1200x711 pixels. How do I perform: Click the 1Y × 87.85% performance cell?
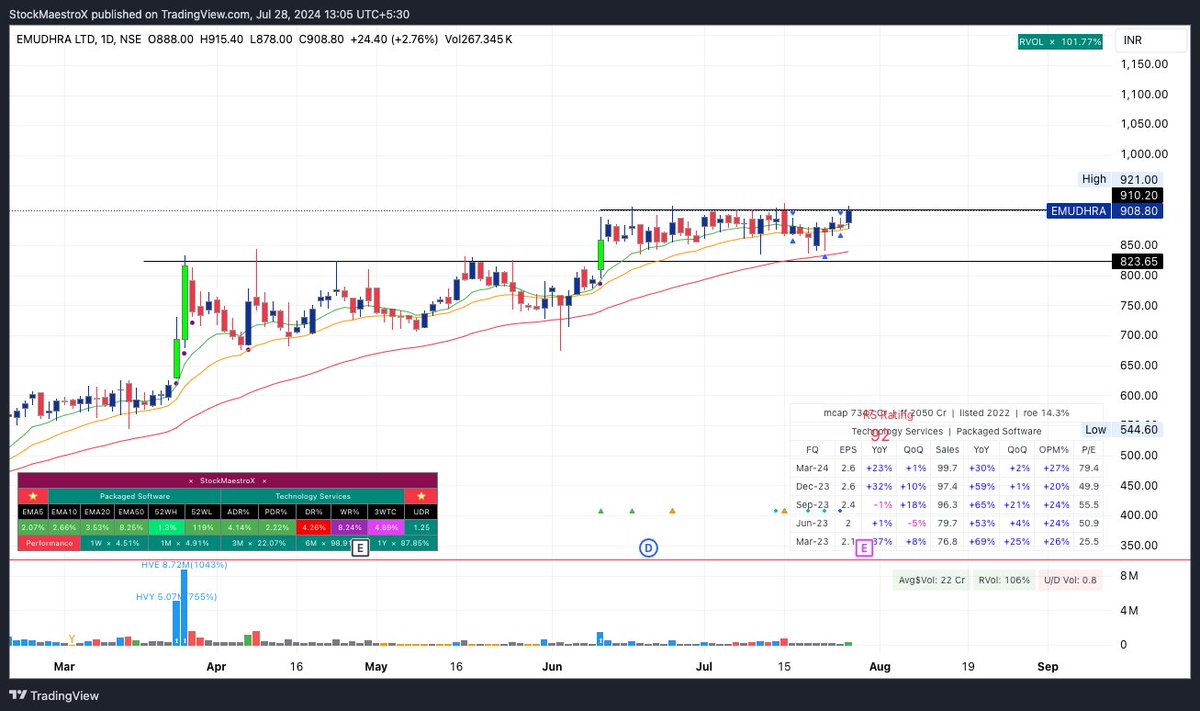[403, 543]
